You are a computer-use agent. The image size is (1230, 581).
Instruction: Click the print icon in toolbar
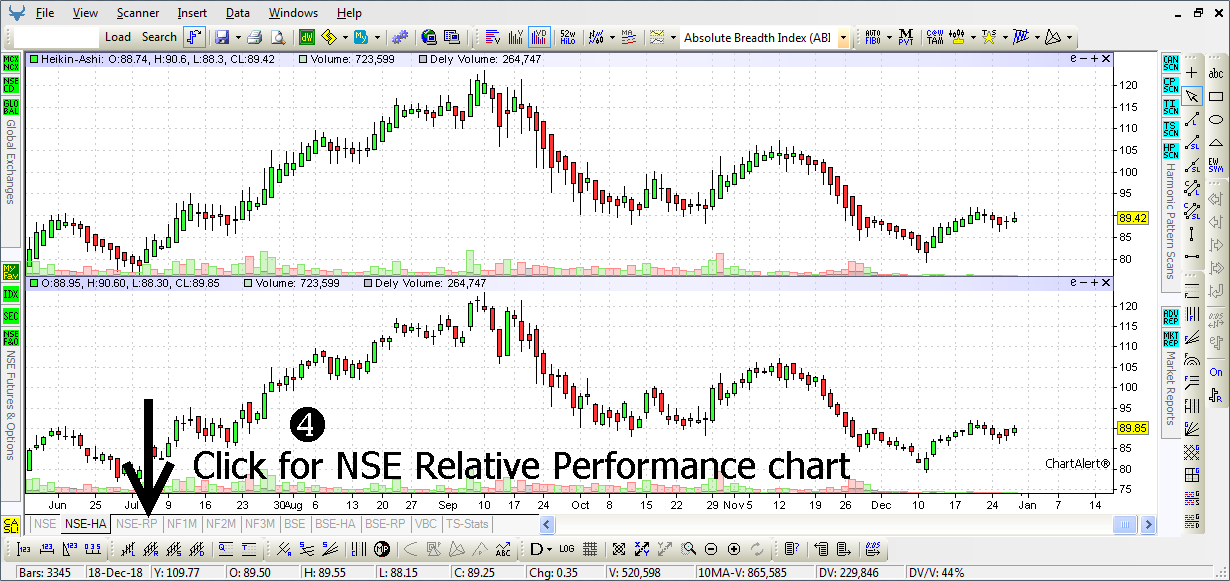254,37
